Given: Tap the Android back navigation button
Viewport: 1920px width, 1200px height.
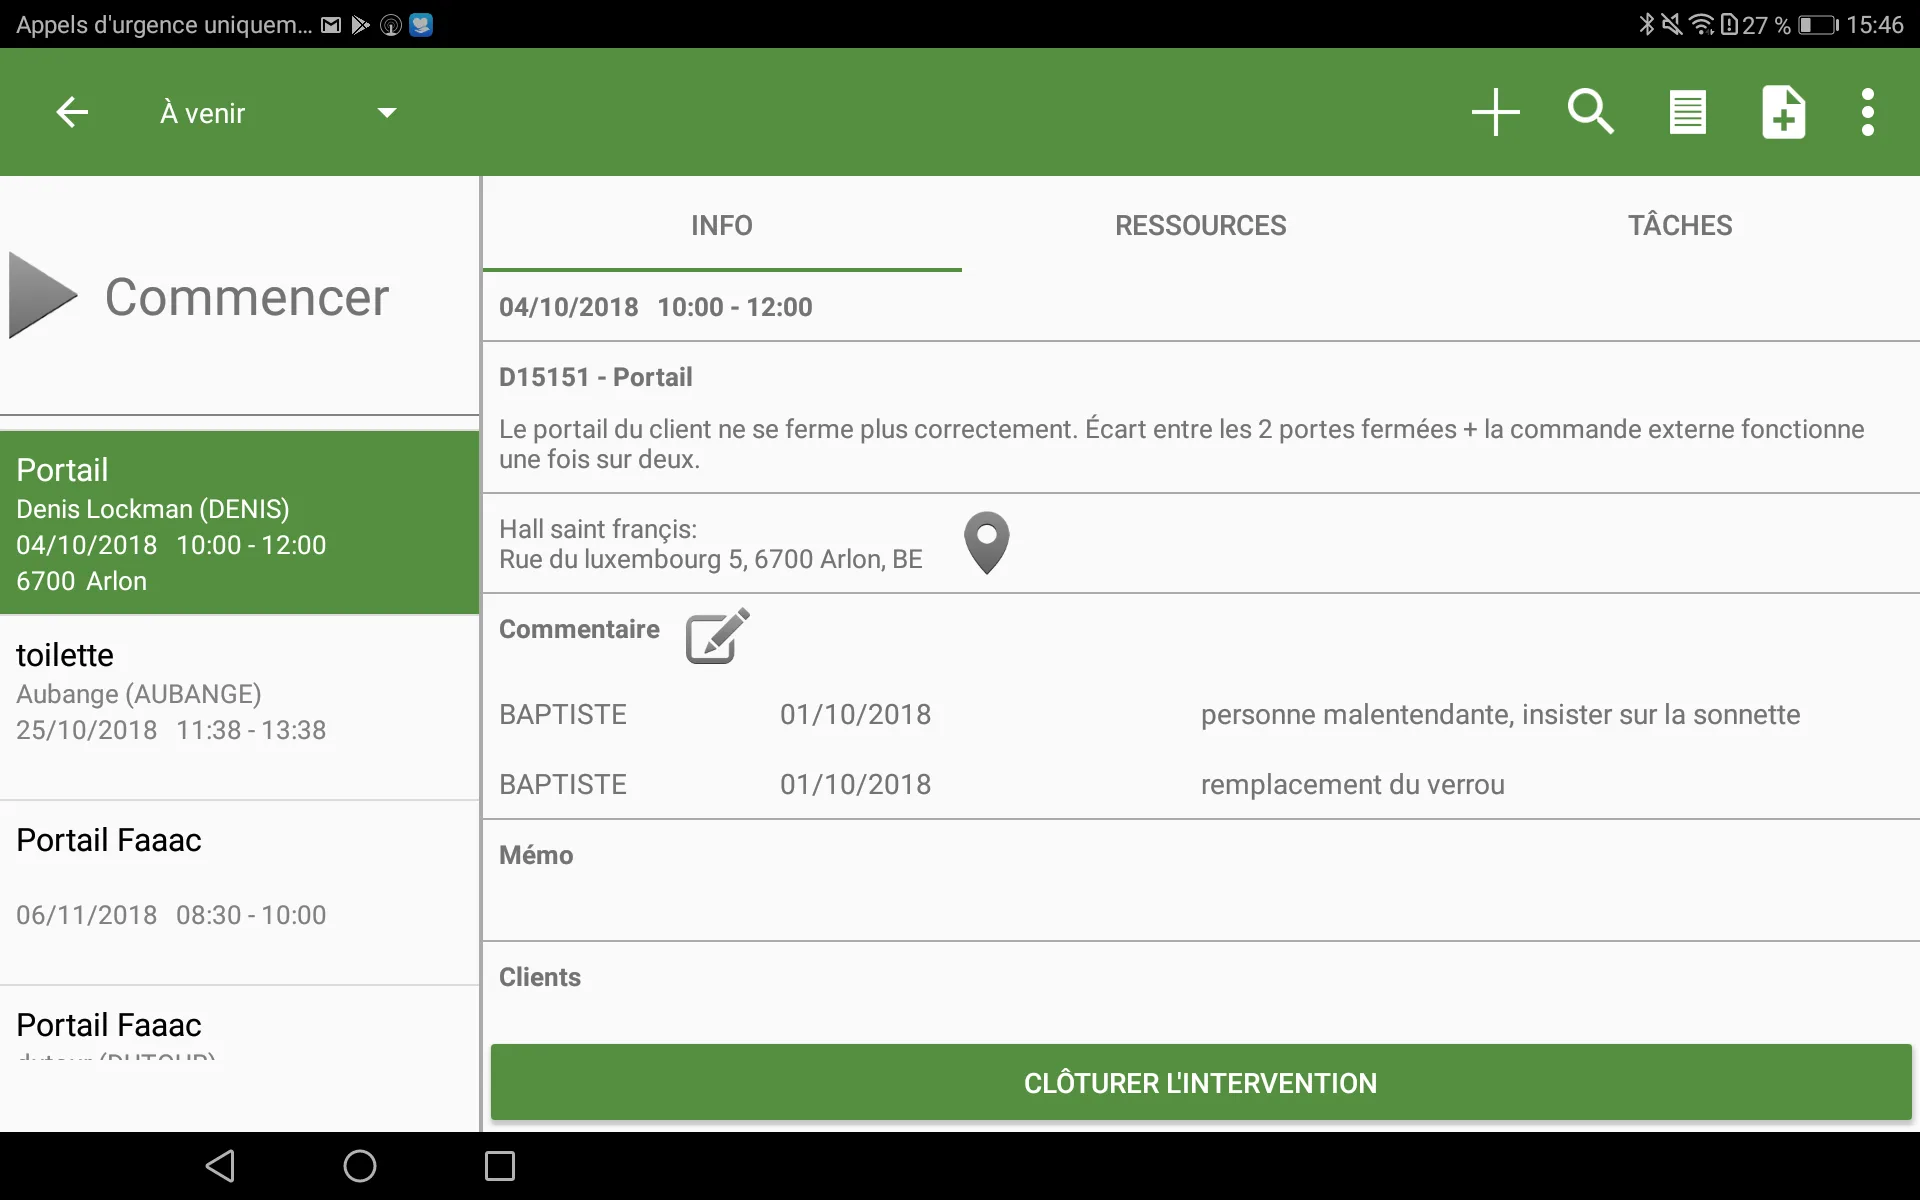Looking at the screenshot, I should click(220, 1166).
